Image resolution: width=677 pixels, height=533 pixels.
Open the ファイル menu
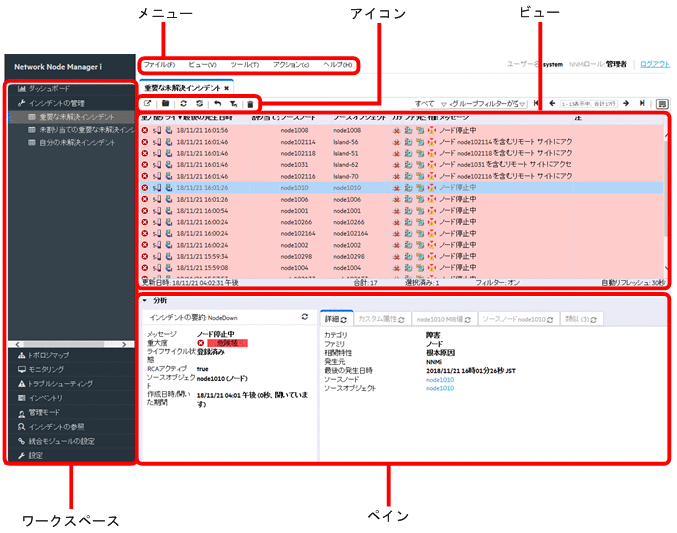[159, 65]
